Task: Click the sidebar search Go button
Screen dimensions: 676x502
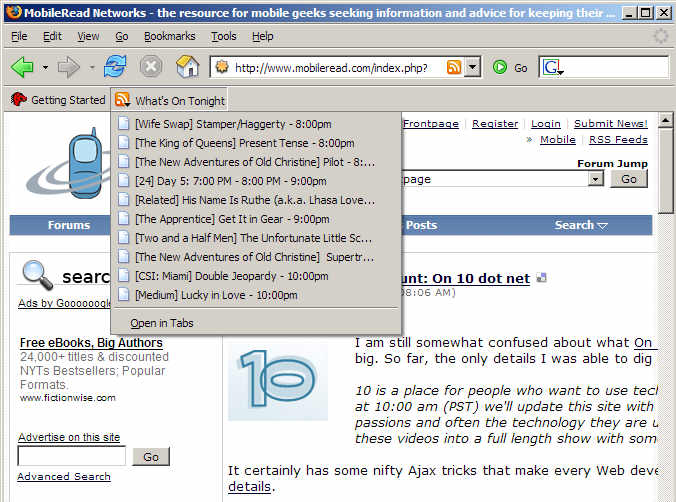Action: click(x=151, y=457)
